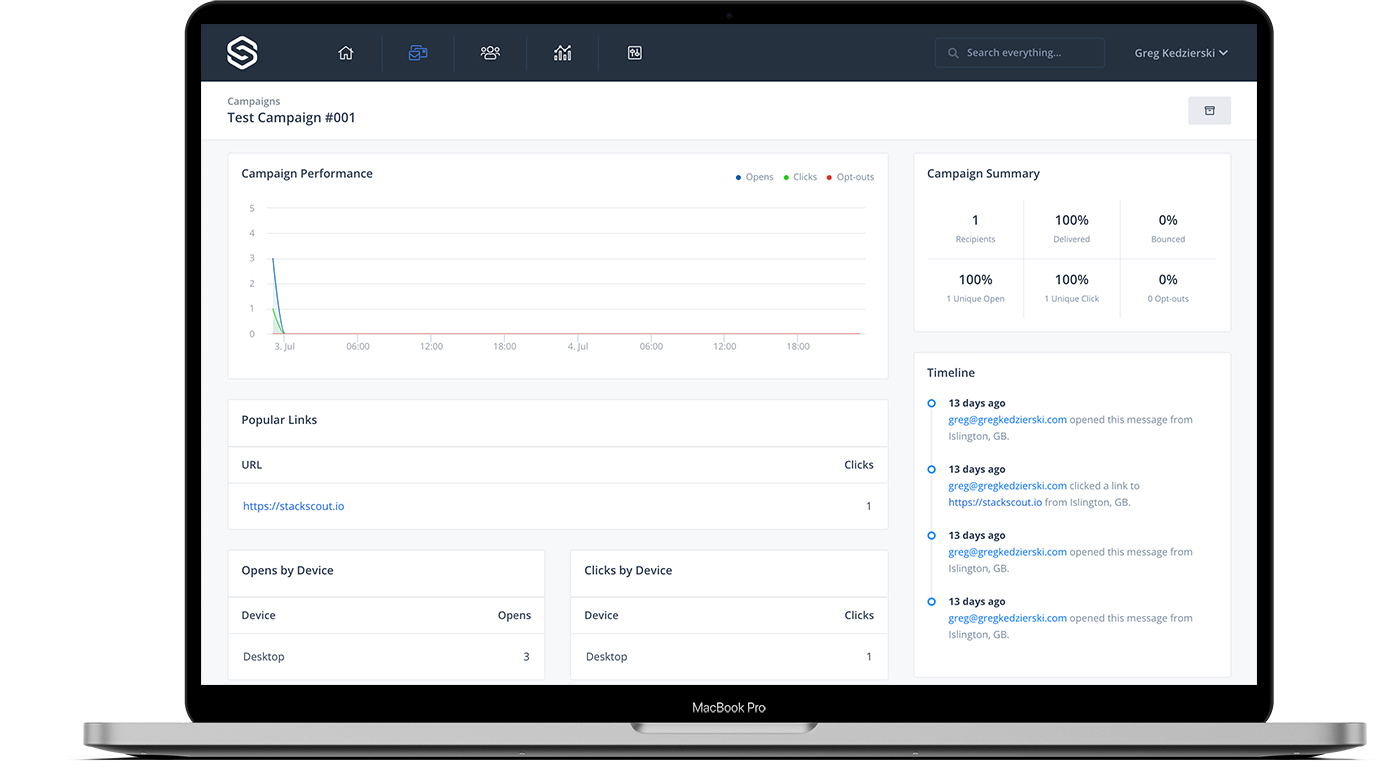Screen dimensions: 1396x772
Task: View analytics via the chart icon
Action: click(562, 52)
